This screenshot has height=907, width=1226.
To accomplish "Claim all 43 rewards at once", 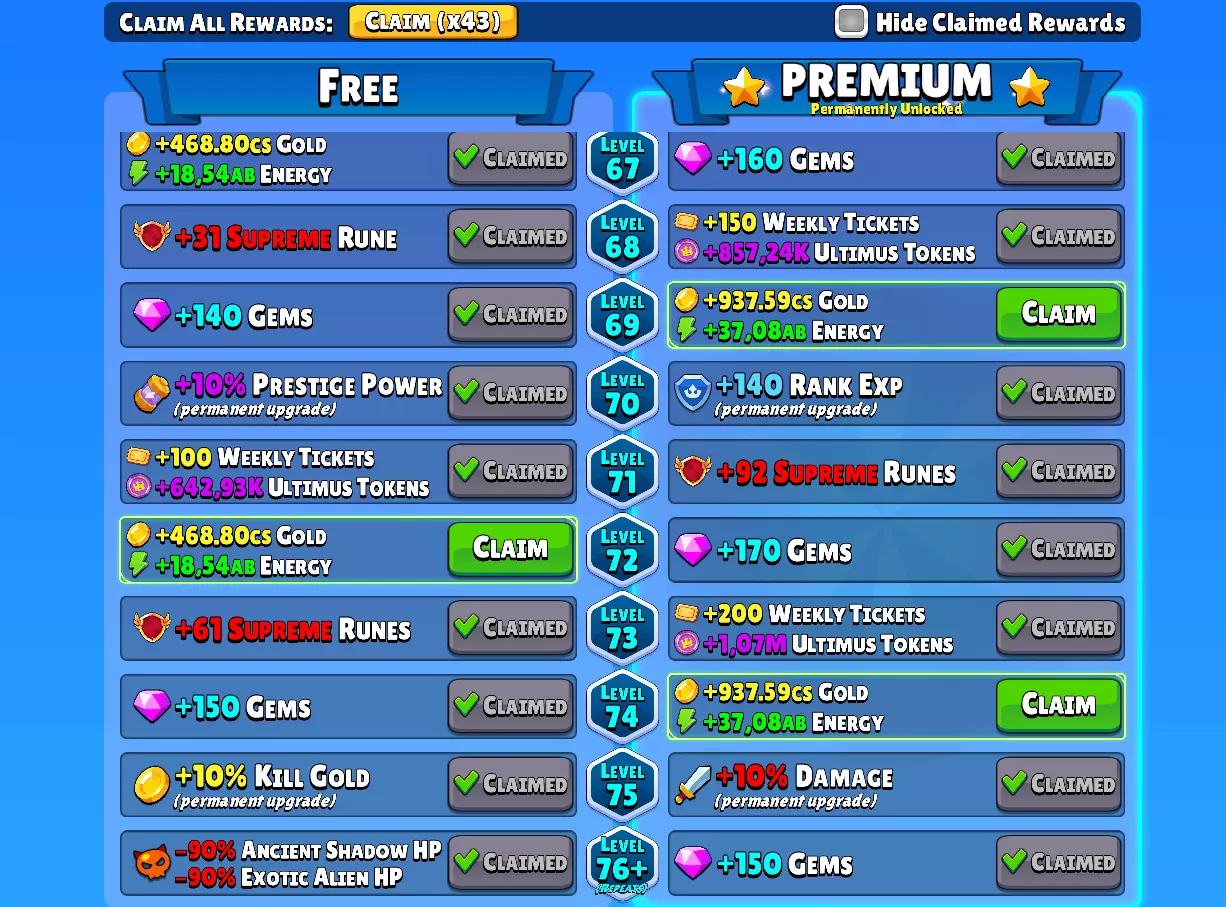I will [432, 22].
